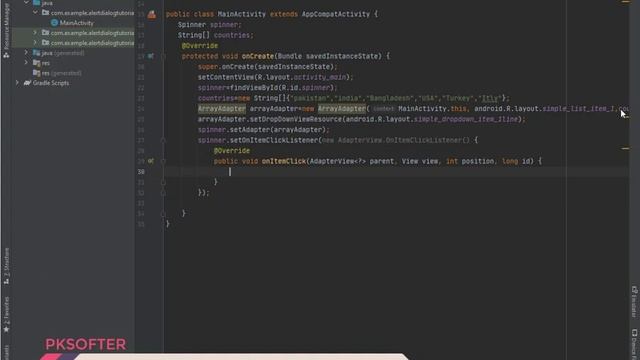Click '@Override' annotation above onItemClick
This screenshot has height=360, width=640.
tap(232, 151)
